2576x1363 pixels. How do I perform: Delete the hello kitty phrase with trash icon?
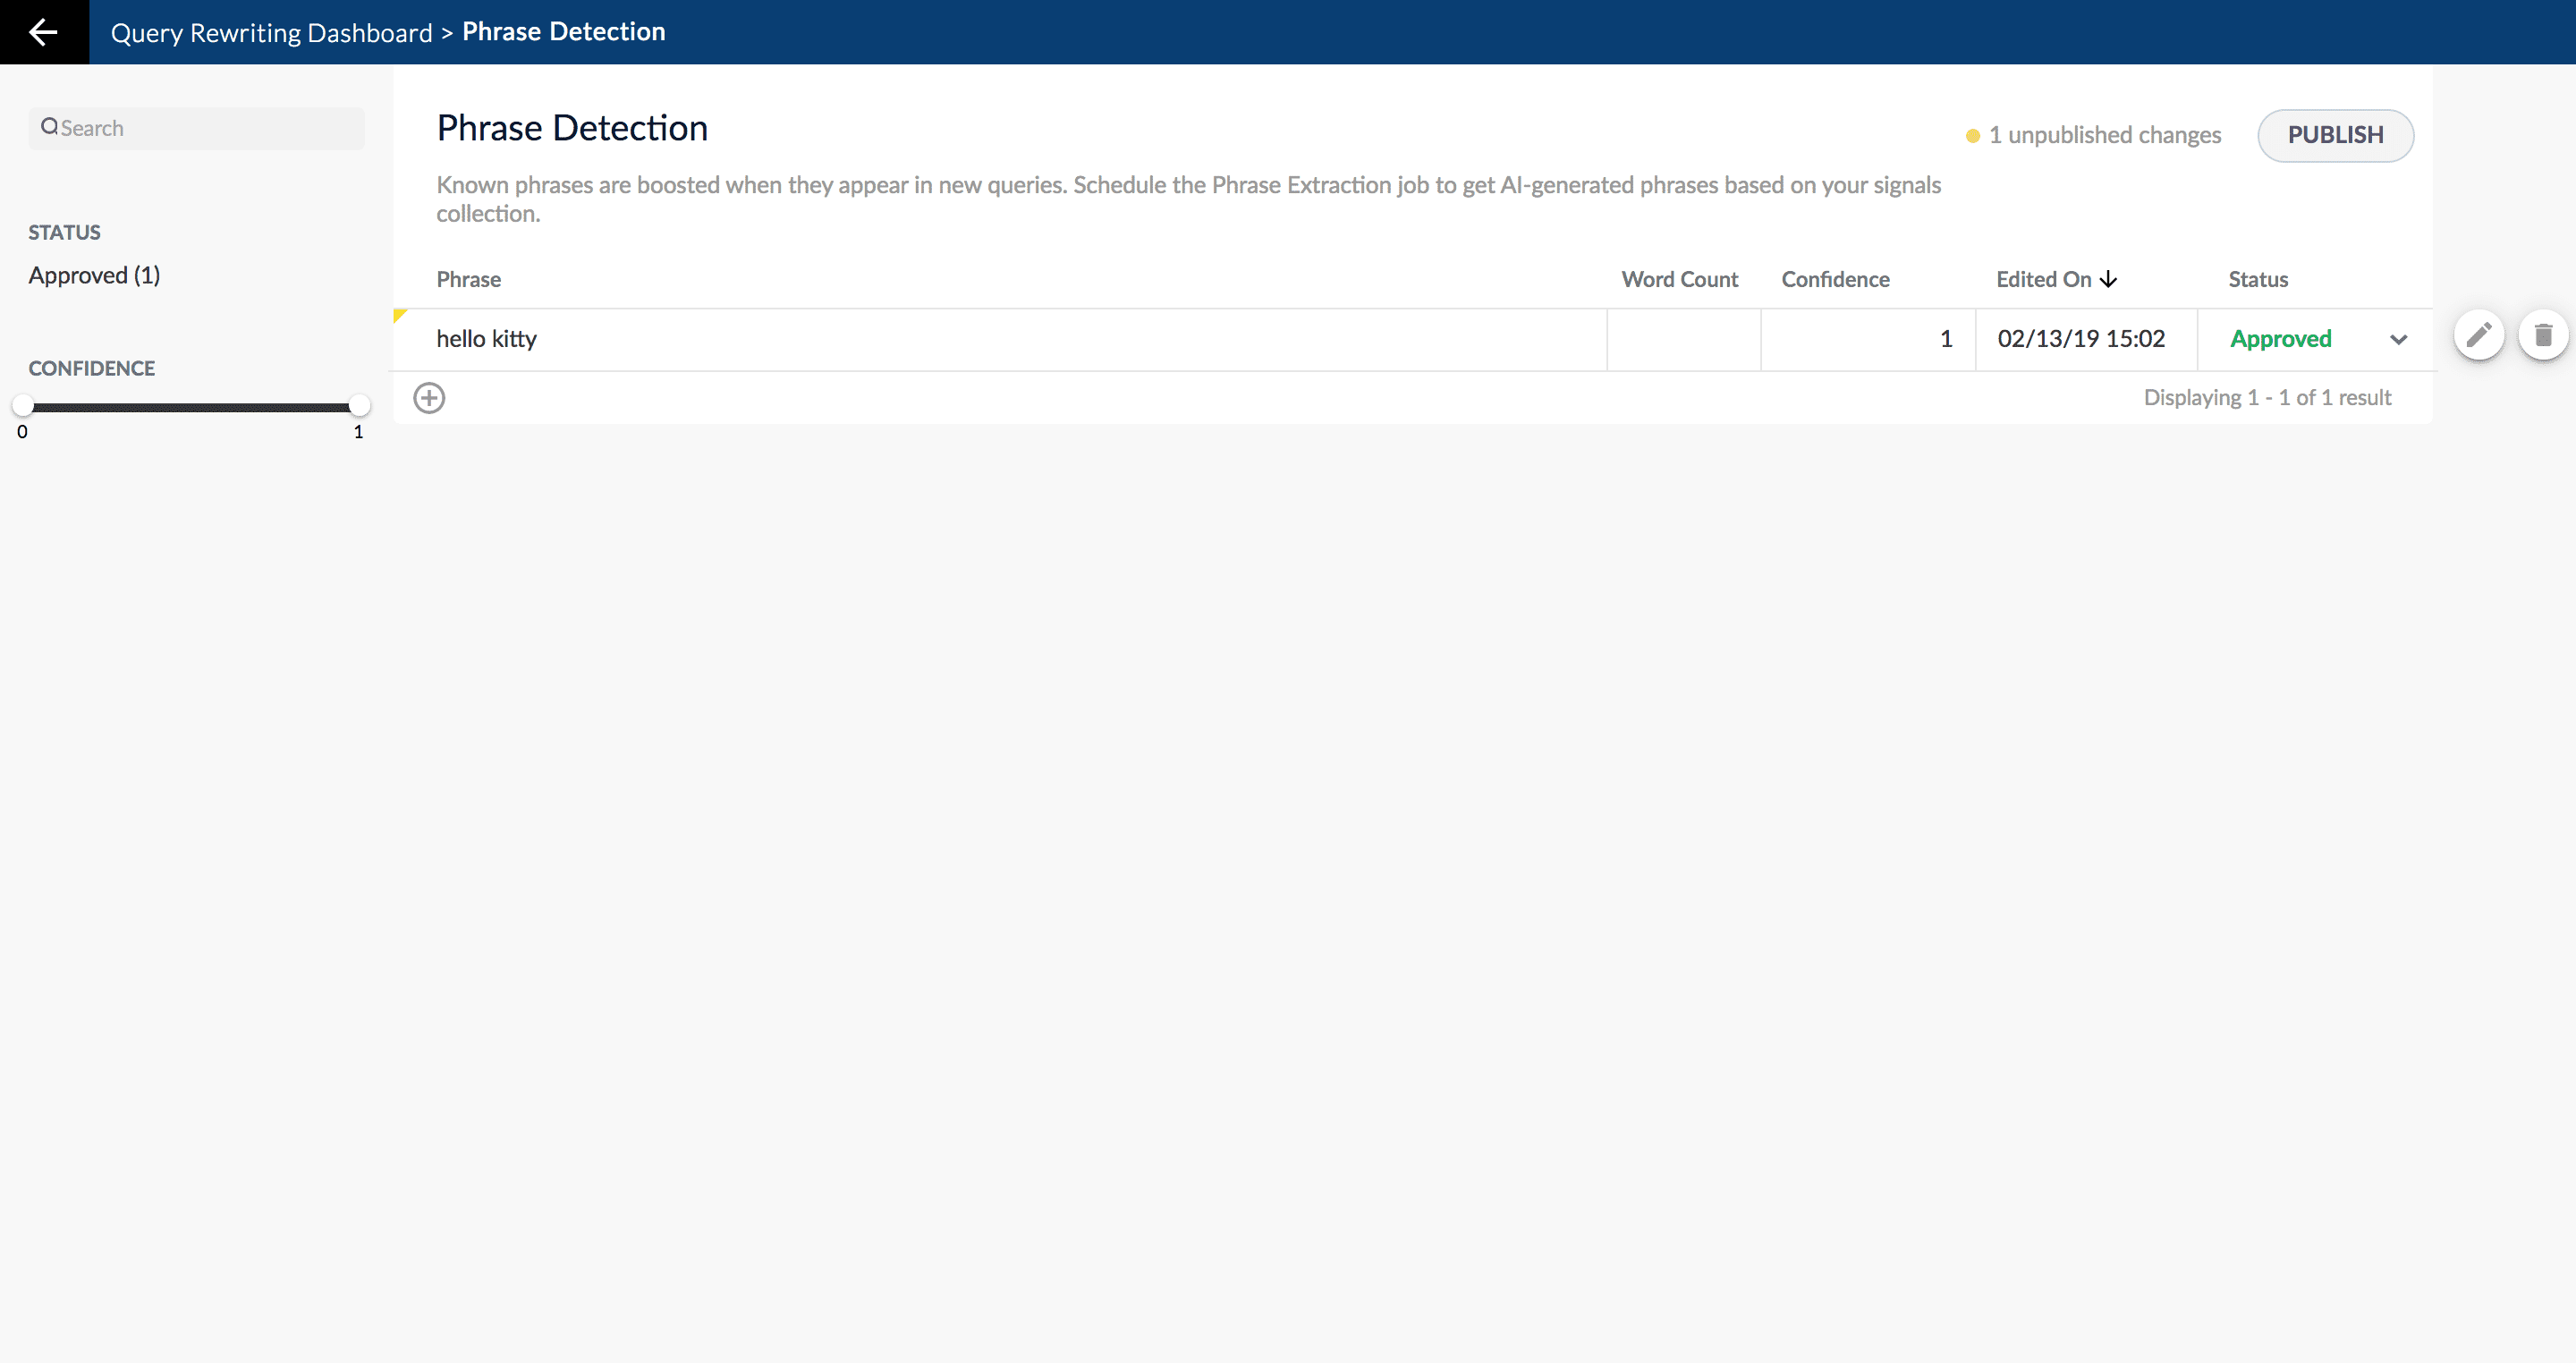tap(2543, 336)
